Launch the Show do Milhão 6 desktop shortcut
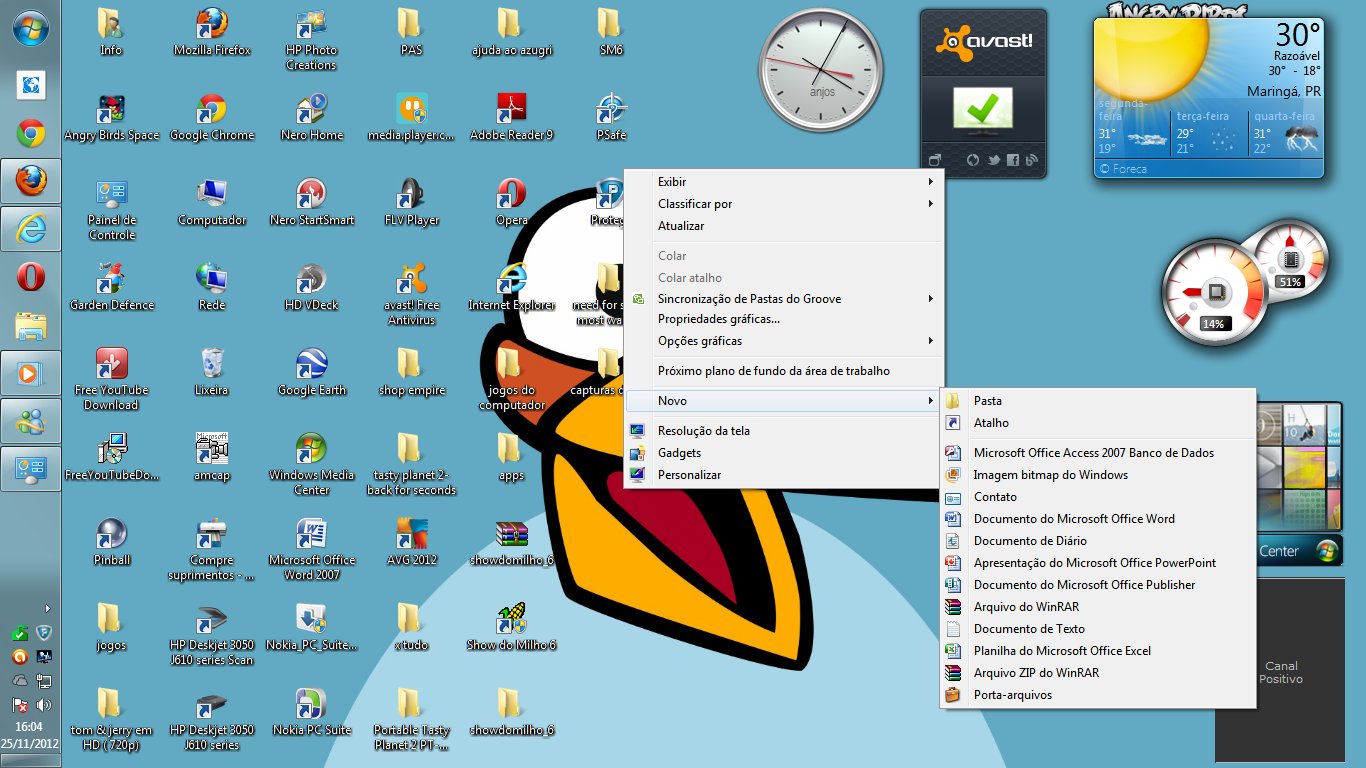The width and height of the screenshot is (1366, 768). [512, 627]
